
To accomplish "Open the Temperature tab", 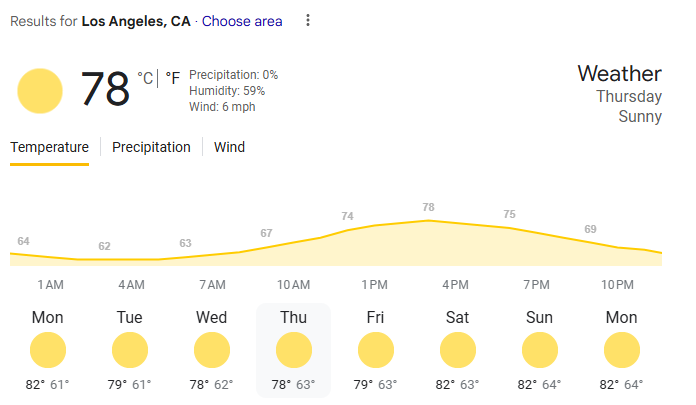I will pos(49,147).
